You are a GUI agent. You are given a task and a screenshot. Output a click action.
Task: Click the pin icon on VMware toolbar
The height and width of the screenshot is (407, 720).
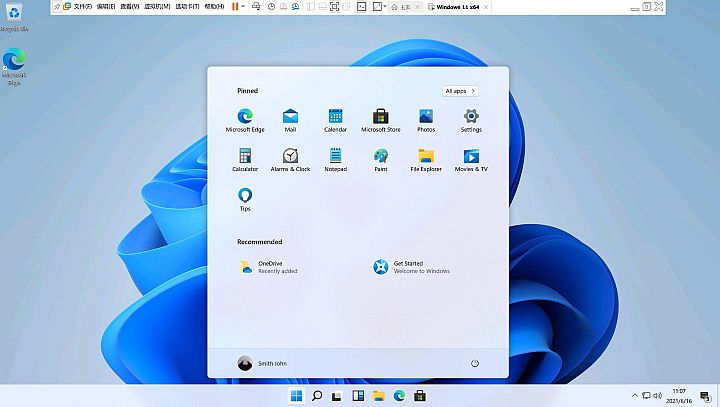tap(57, 7)
